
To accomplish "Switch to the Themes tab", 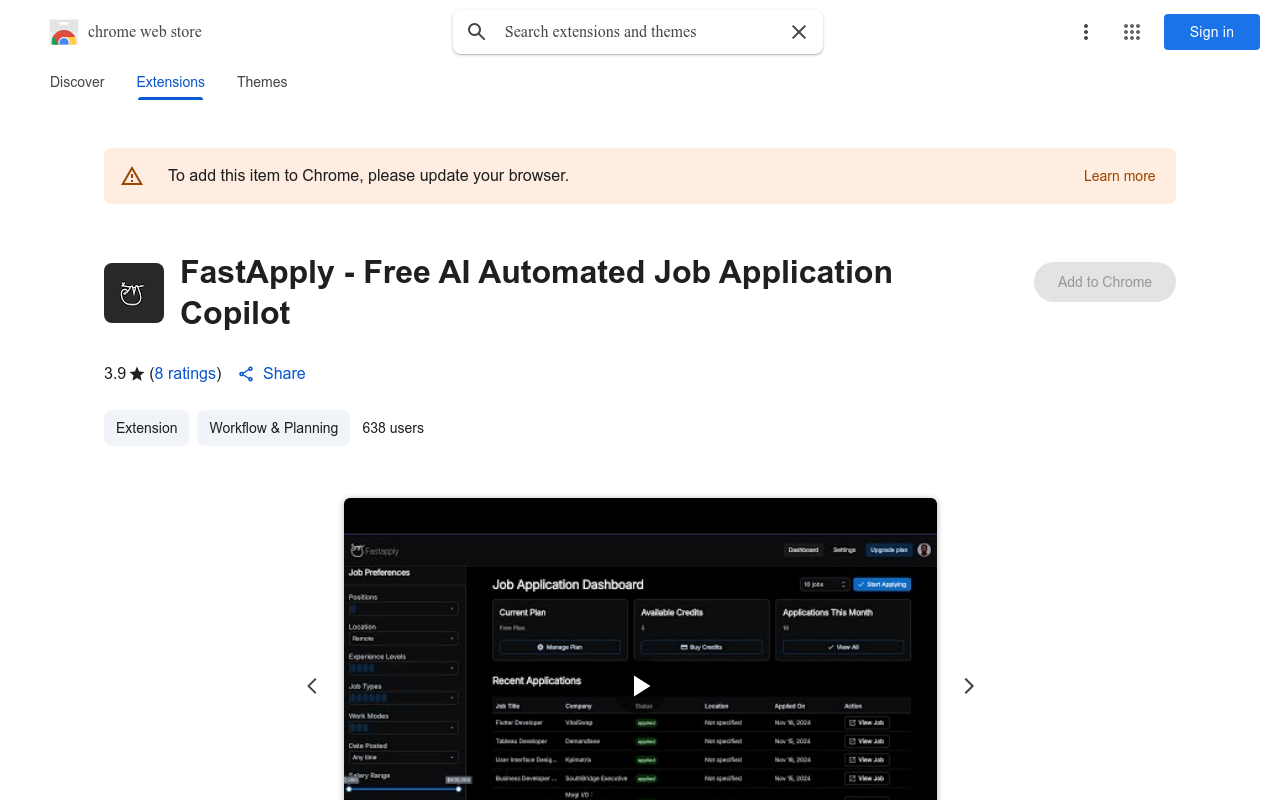I will tap(262, 82).
